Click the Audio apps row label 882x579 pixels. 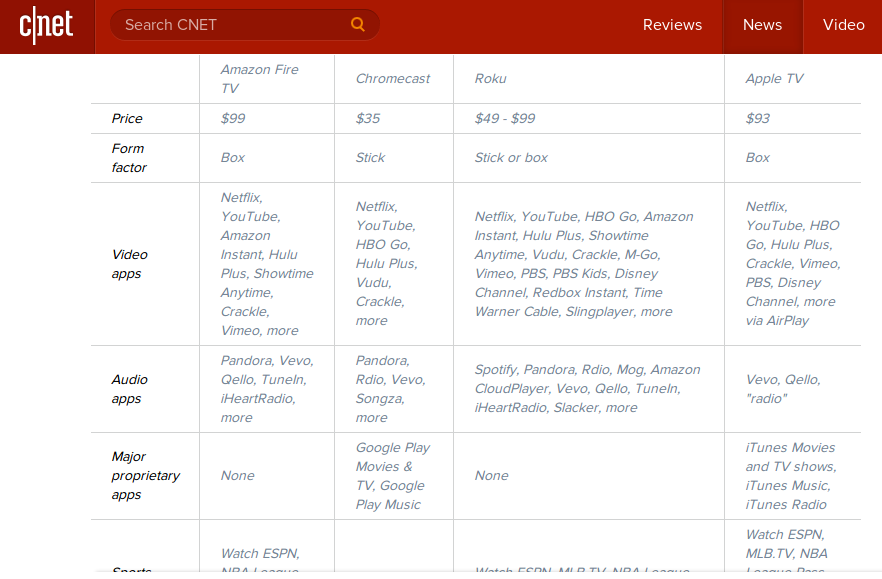tap(129, 389)
